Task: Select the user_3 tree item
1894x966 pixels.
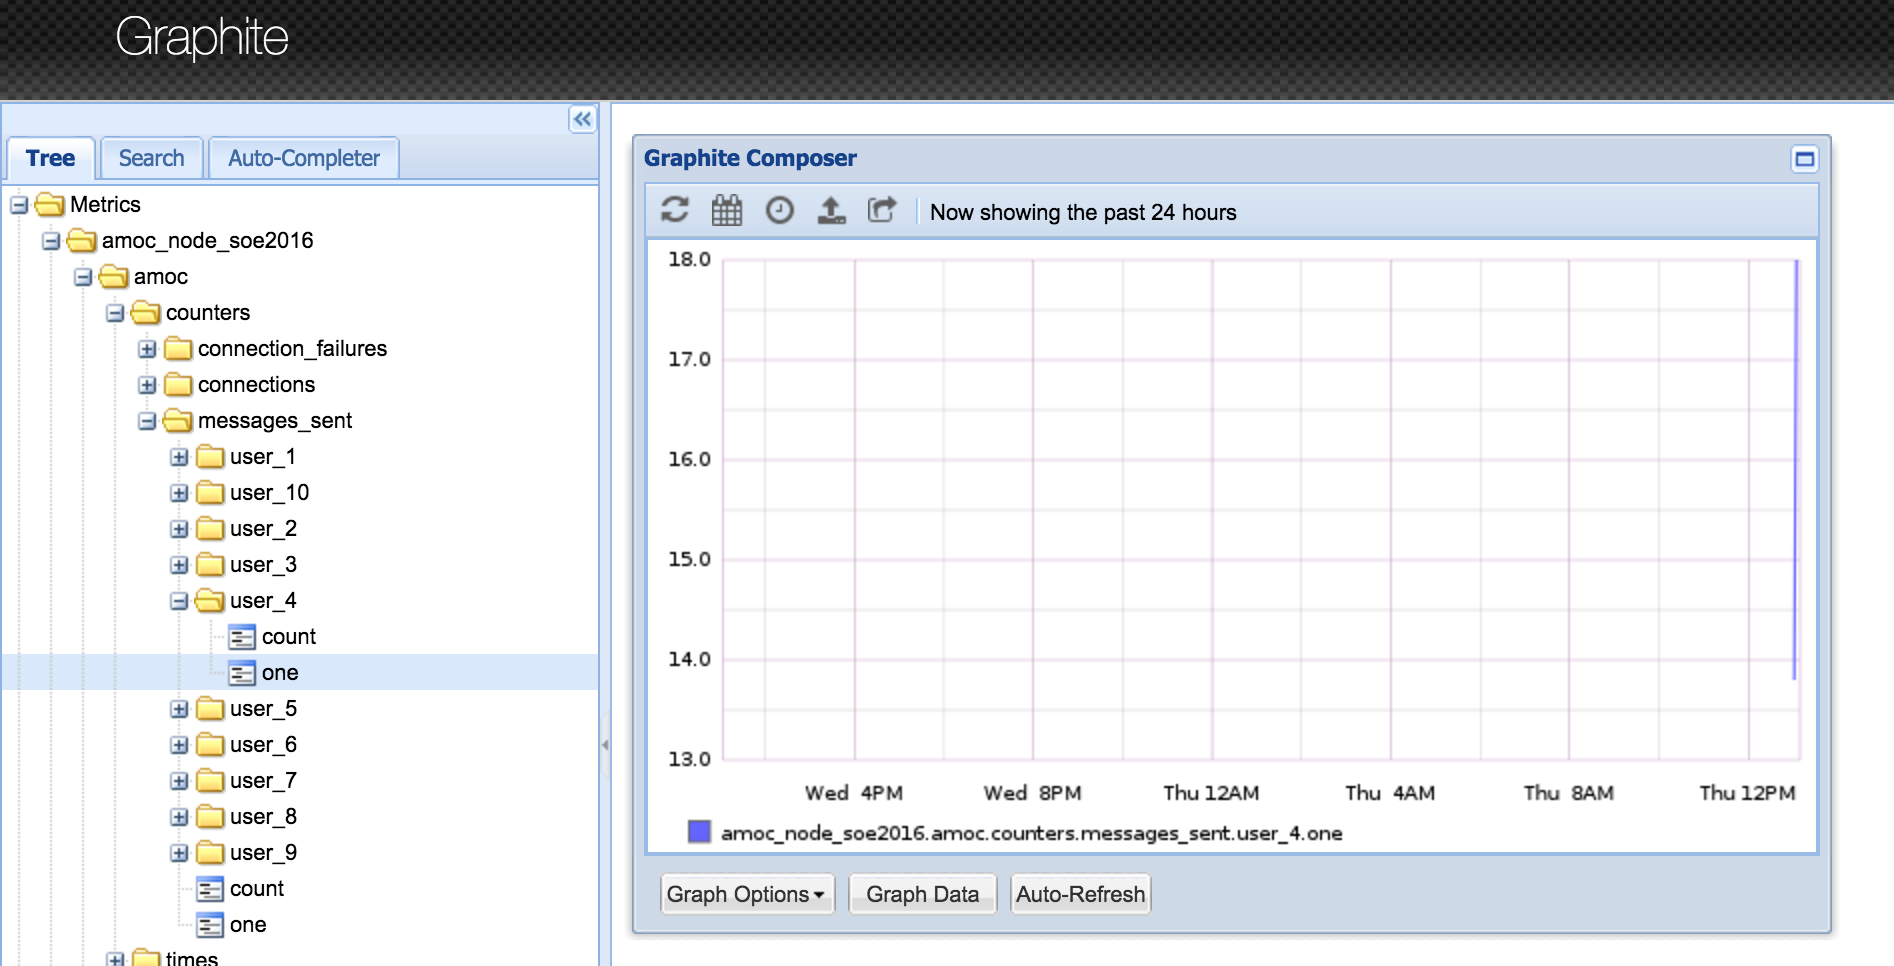Action: (x=263, y=565)
